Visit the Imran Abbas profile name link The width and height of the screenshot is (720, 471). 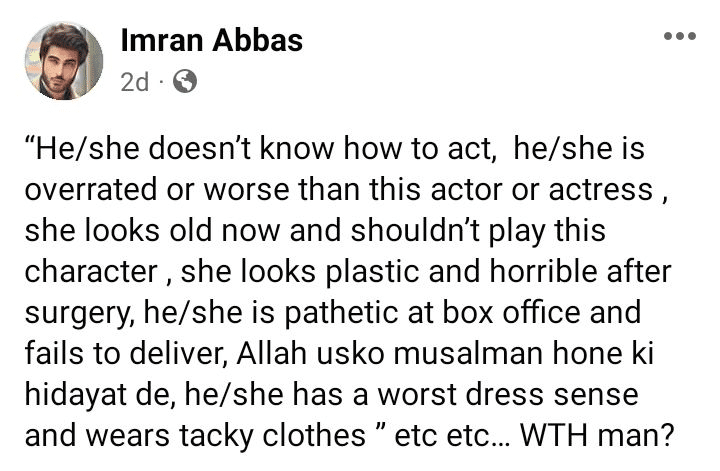[x=211, y=40]
